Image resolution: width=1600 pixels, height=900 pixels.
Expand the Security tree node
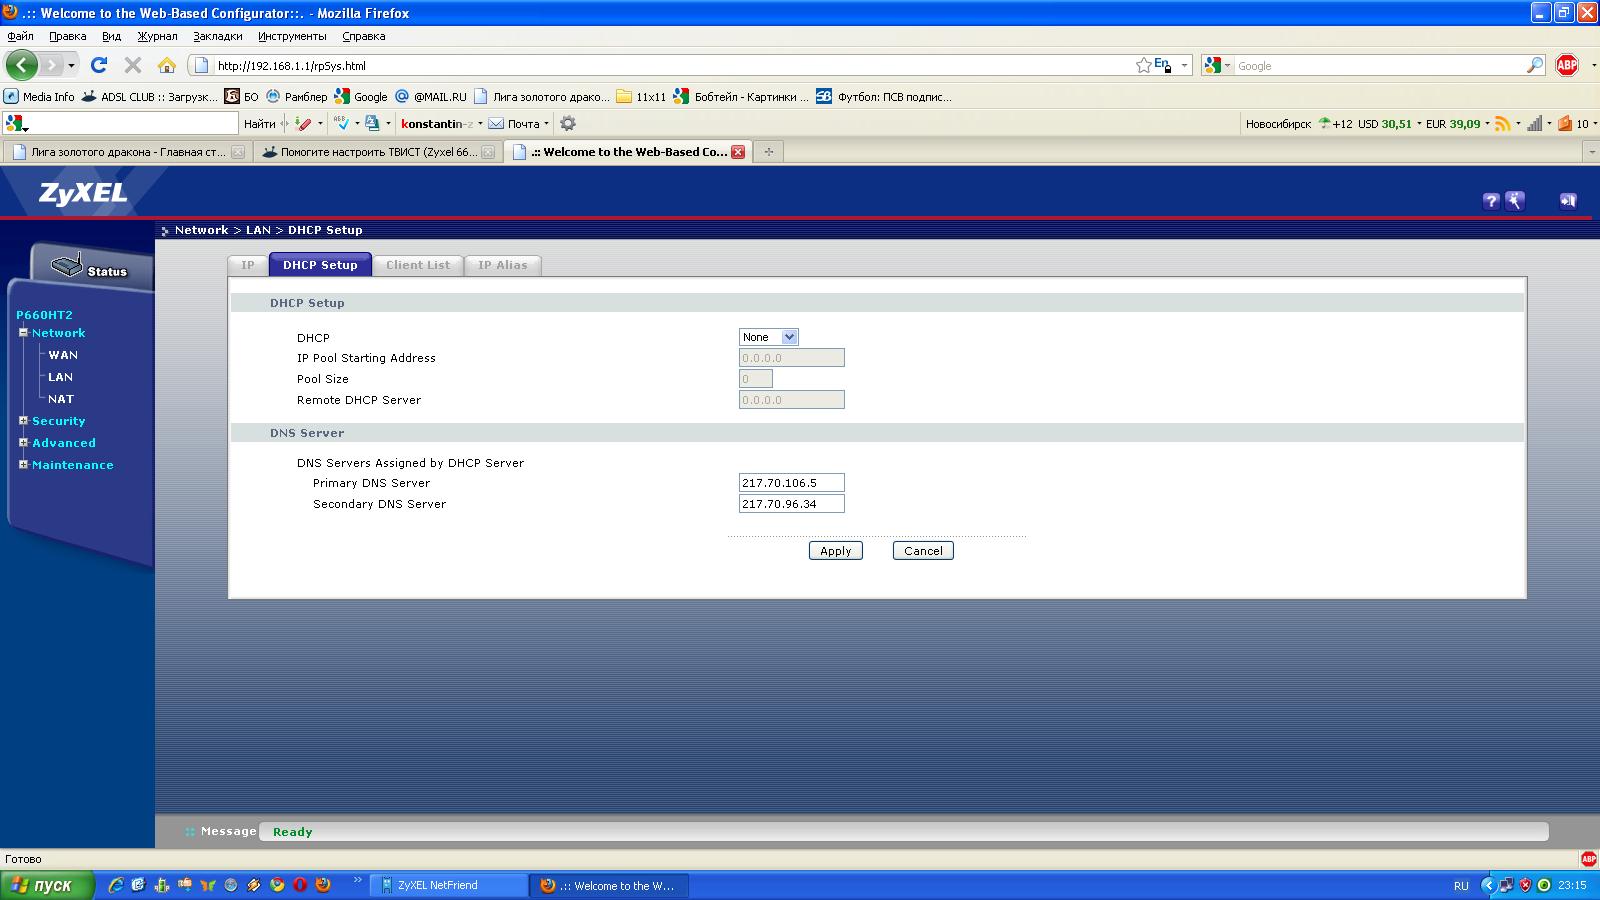[x=23, y=421]
